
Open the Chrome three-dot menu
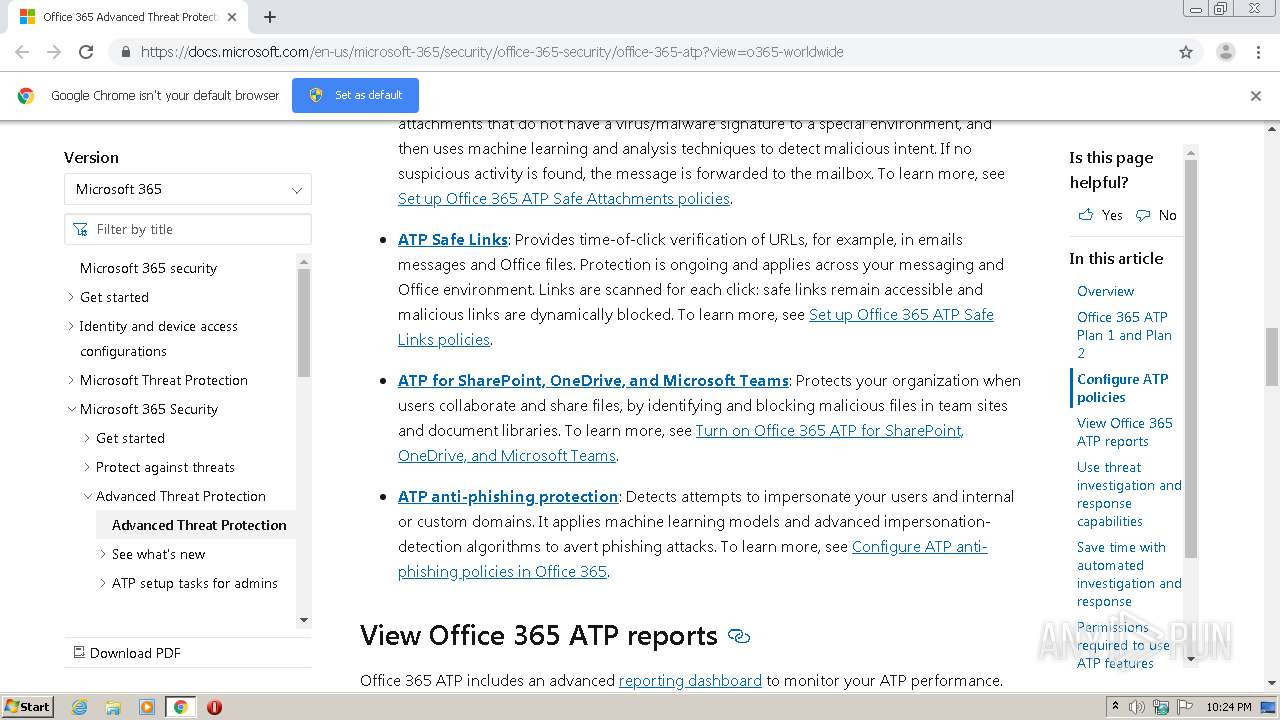click(x=1259, y=52)
